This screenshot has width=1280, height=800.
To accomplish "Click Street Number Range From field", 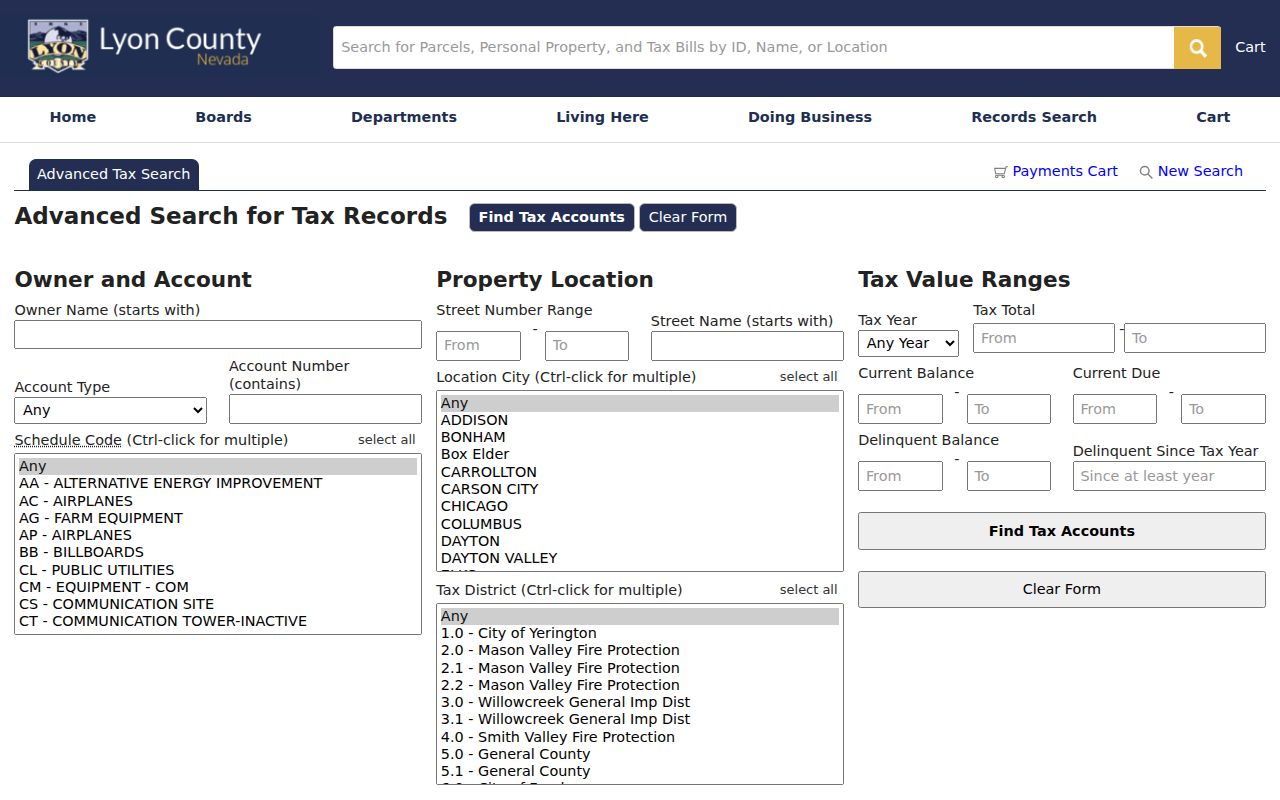I will [478, 346].
